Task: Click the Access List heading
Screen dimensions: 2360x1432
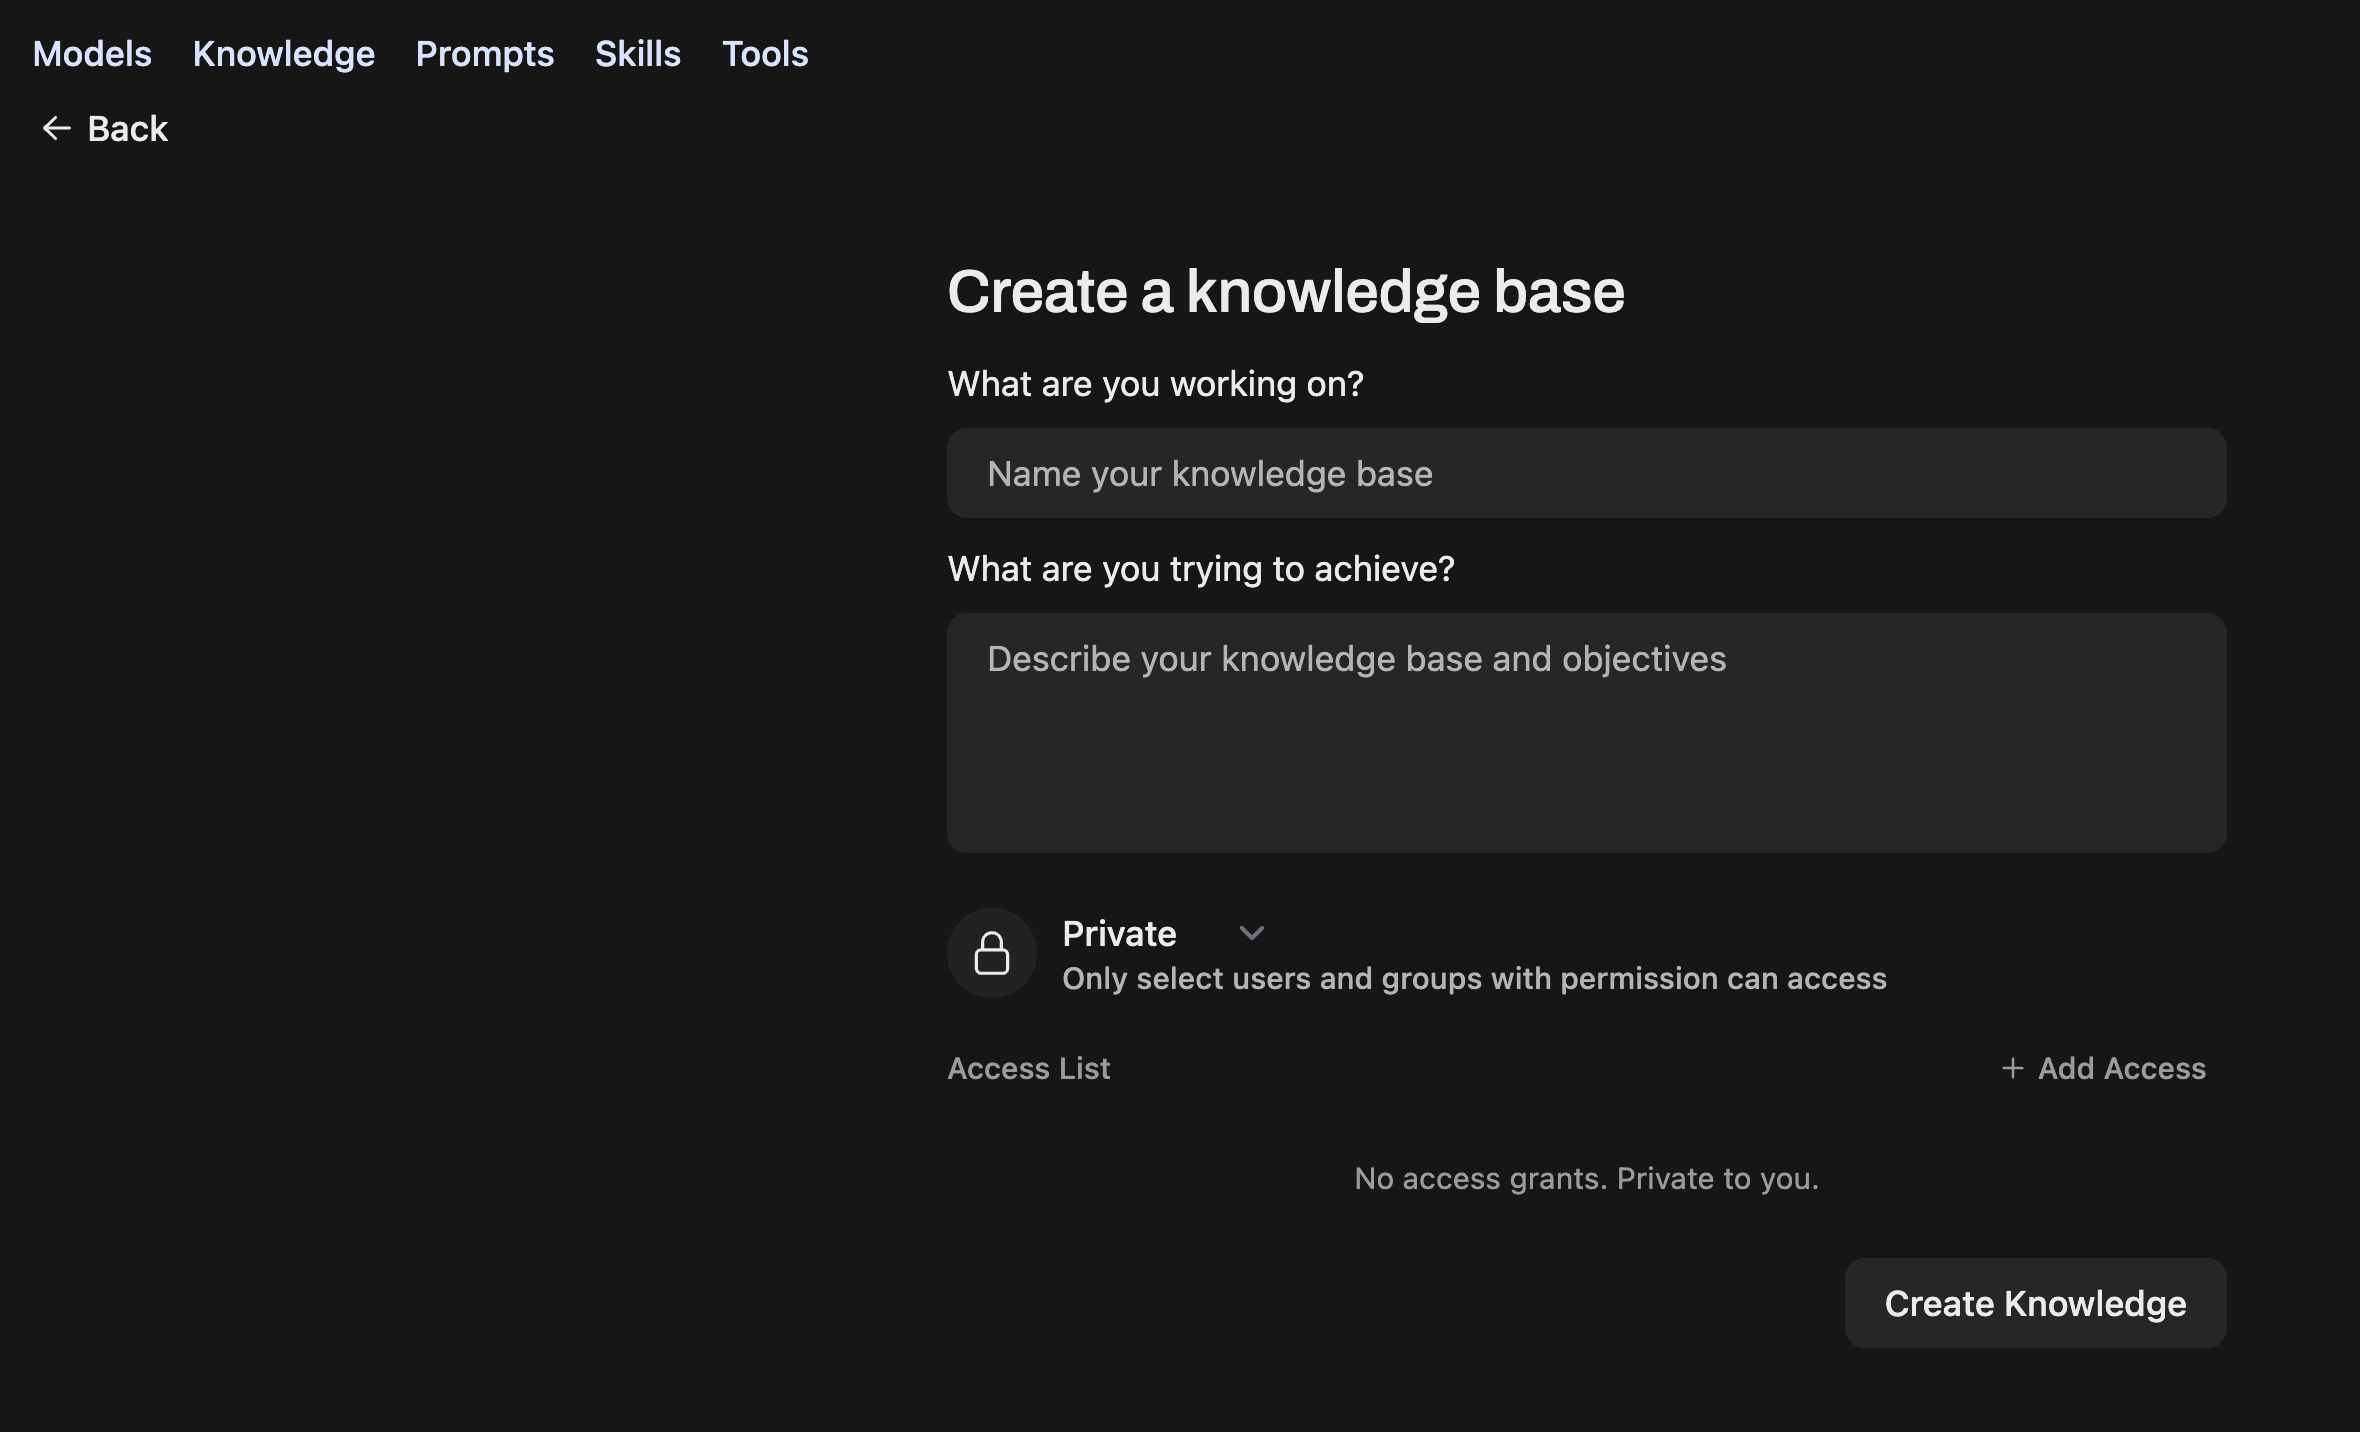Action: (x=1028, y=1068)
